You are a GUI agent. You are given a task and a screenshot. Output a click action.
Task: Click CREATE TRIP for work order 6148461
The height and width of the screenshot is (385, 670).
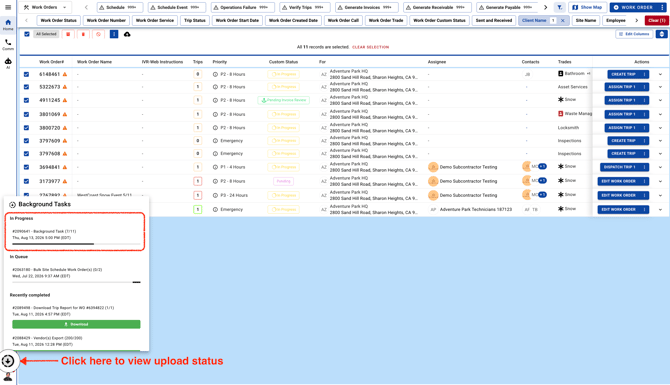click(x=623, y=74)
